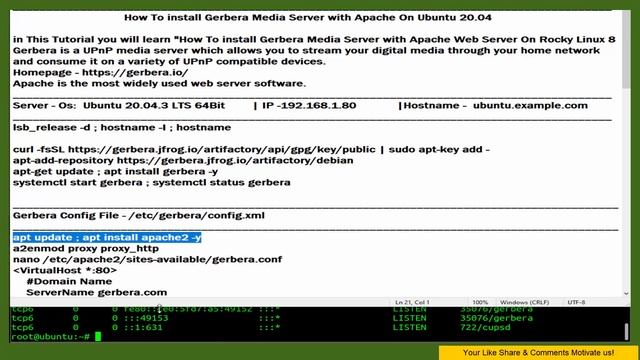Click the 'nano /etc/apache2/sites-available/gerbera.conf' line
The image size is (640, 360).
point(147,260)
